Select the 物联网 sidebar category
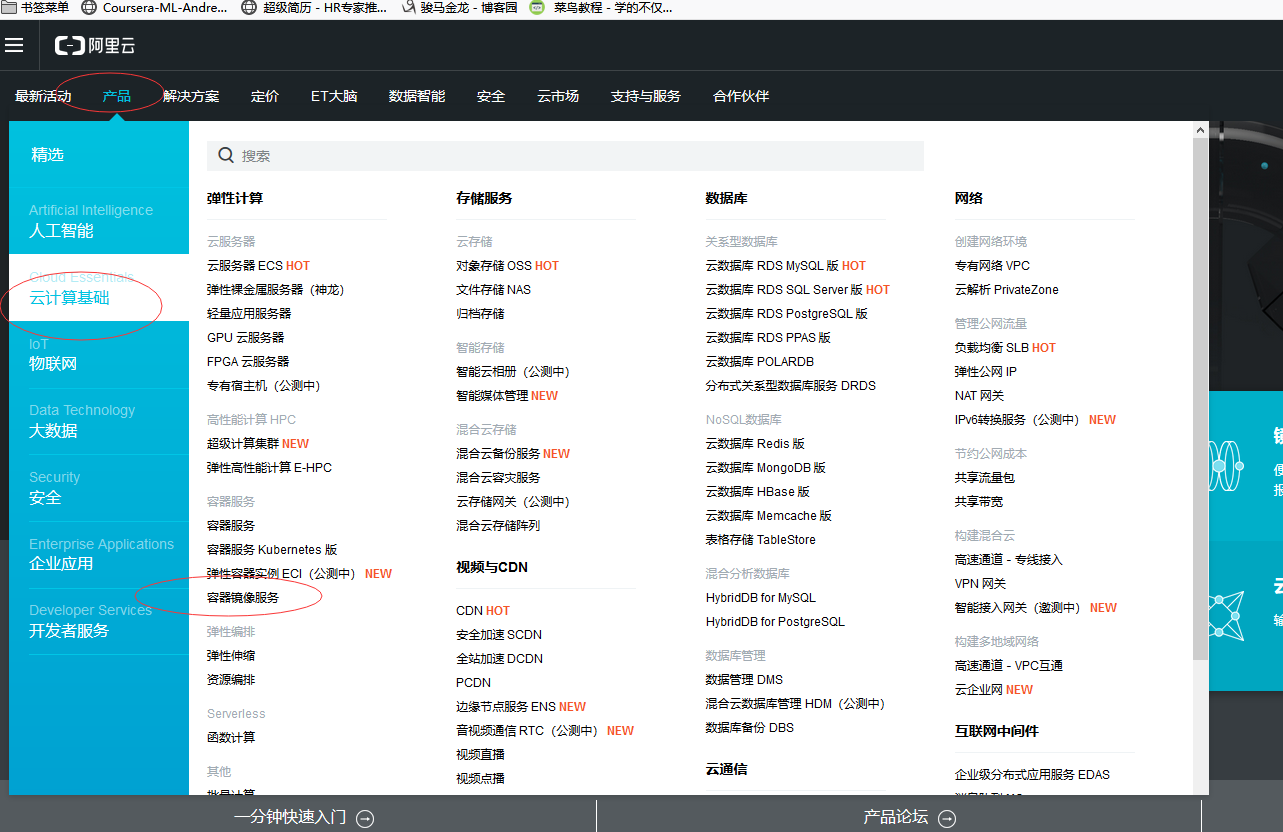Image resolution: width=1283 pixels, height=832 pixels. tap(99, 354)
